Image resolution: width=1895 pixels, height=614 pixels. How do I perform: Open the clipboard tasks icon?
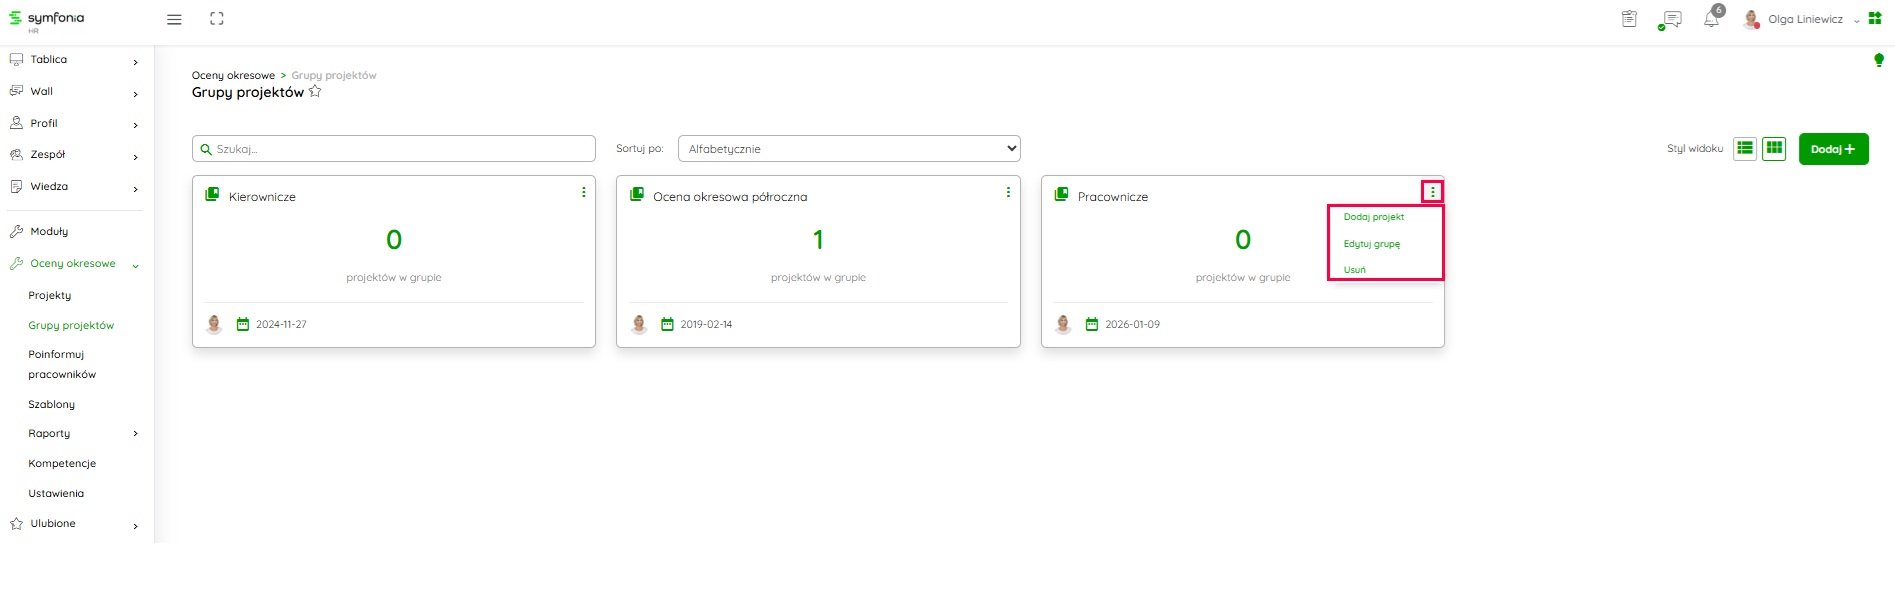coord(1629,19)
